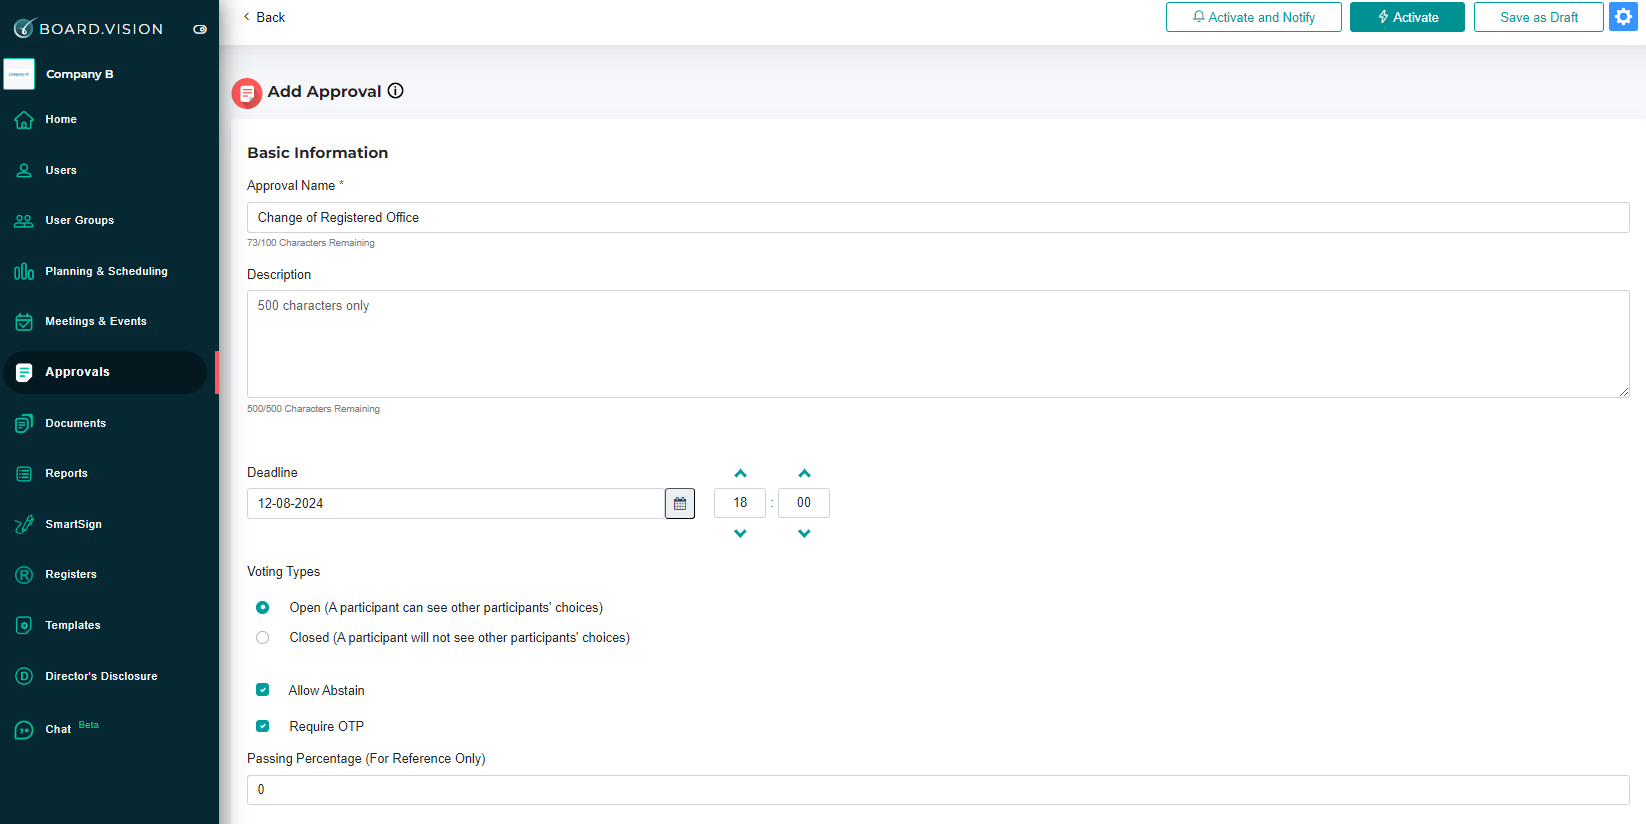Image resolution: width=1646 pixels, height=824 pixels.
Task: Open Home from sidebar menu
Action: (x=61, y=119)
